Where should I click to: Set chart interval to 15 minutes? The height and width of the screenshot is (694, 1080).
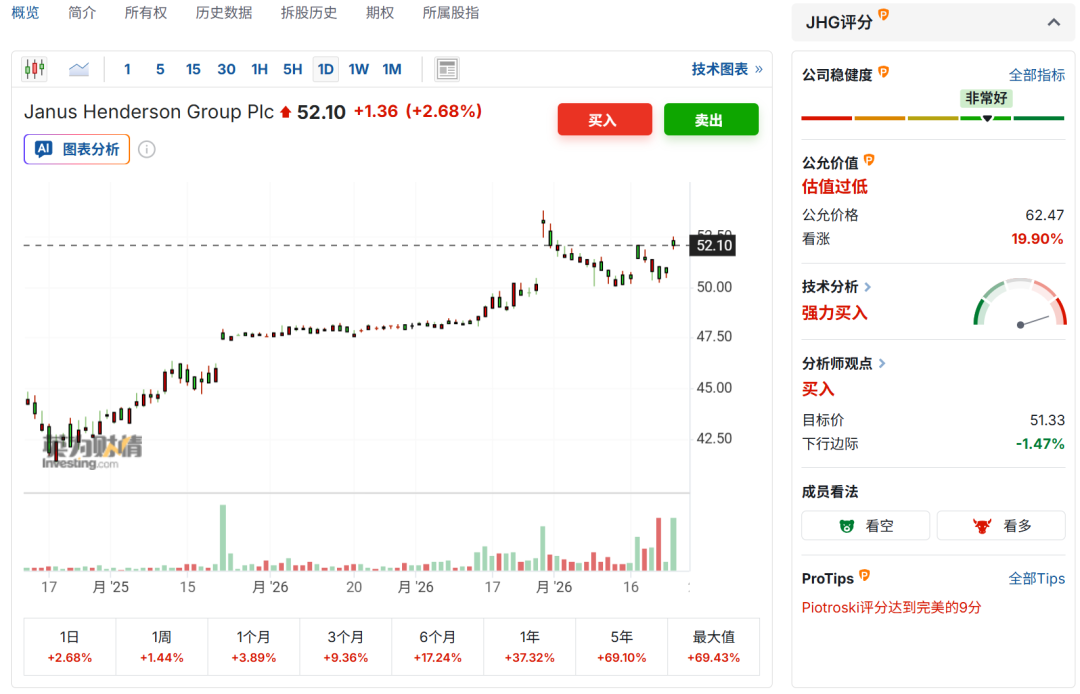[x=193, y=70]
